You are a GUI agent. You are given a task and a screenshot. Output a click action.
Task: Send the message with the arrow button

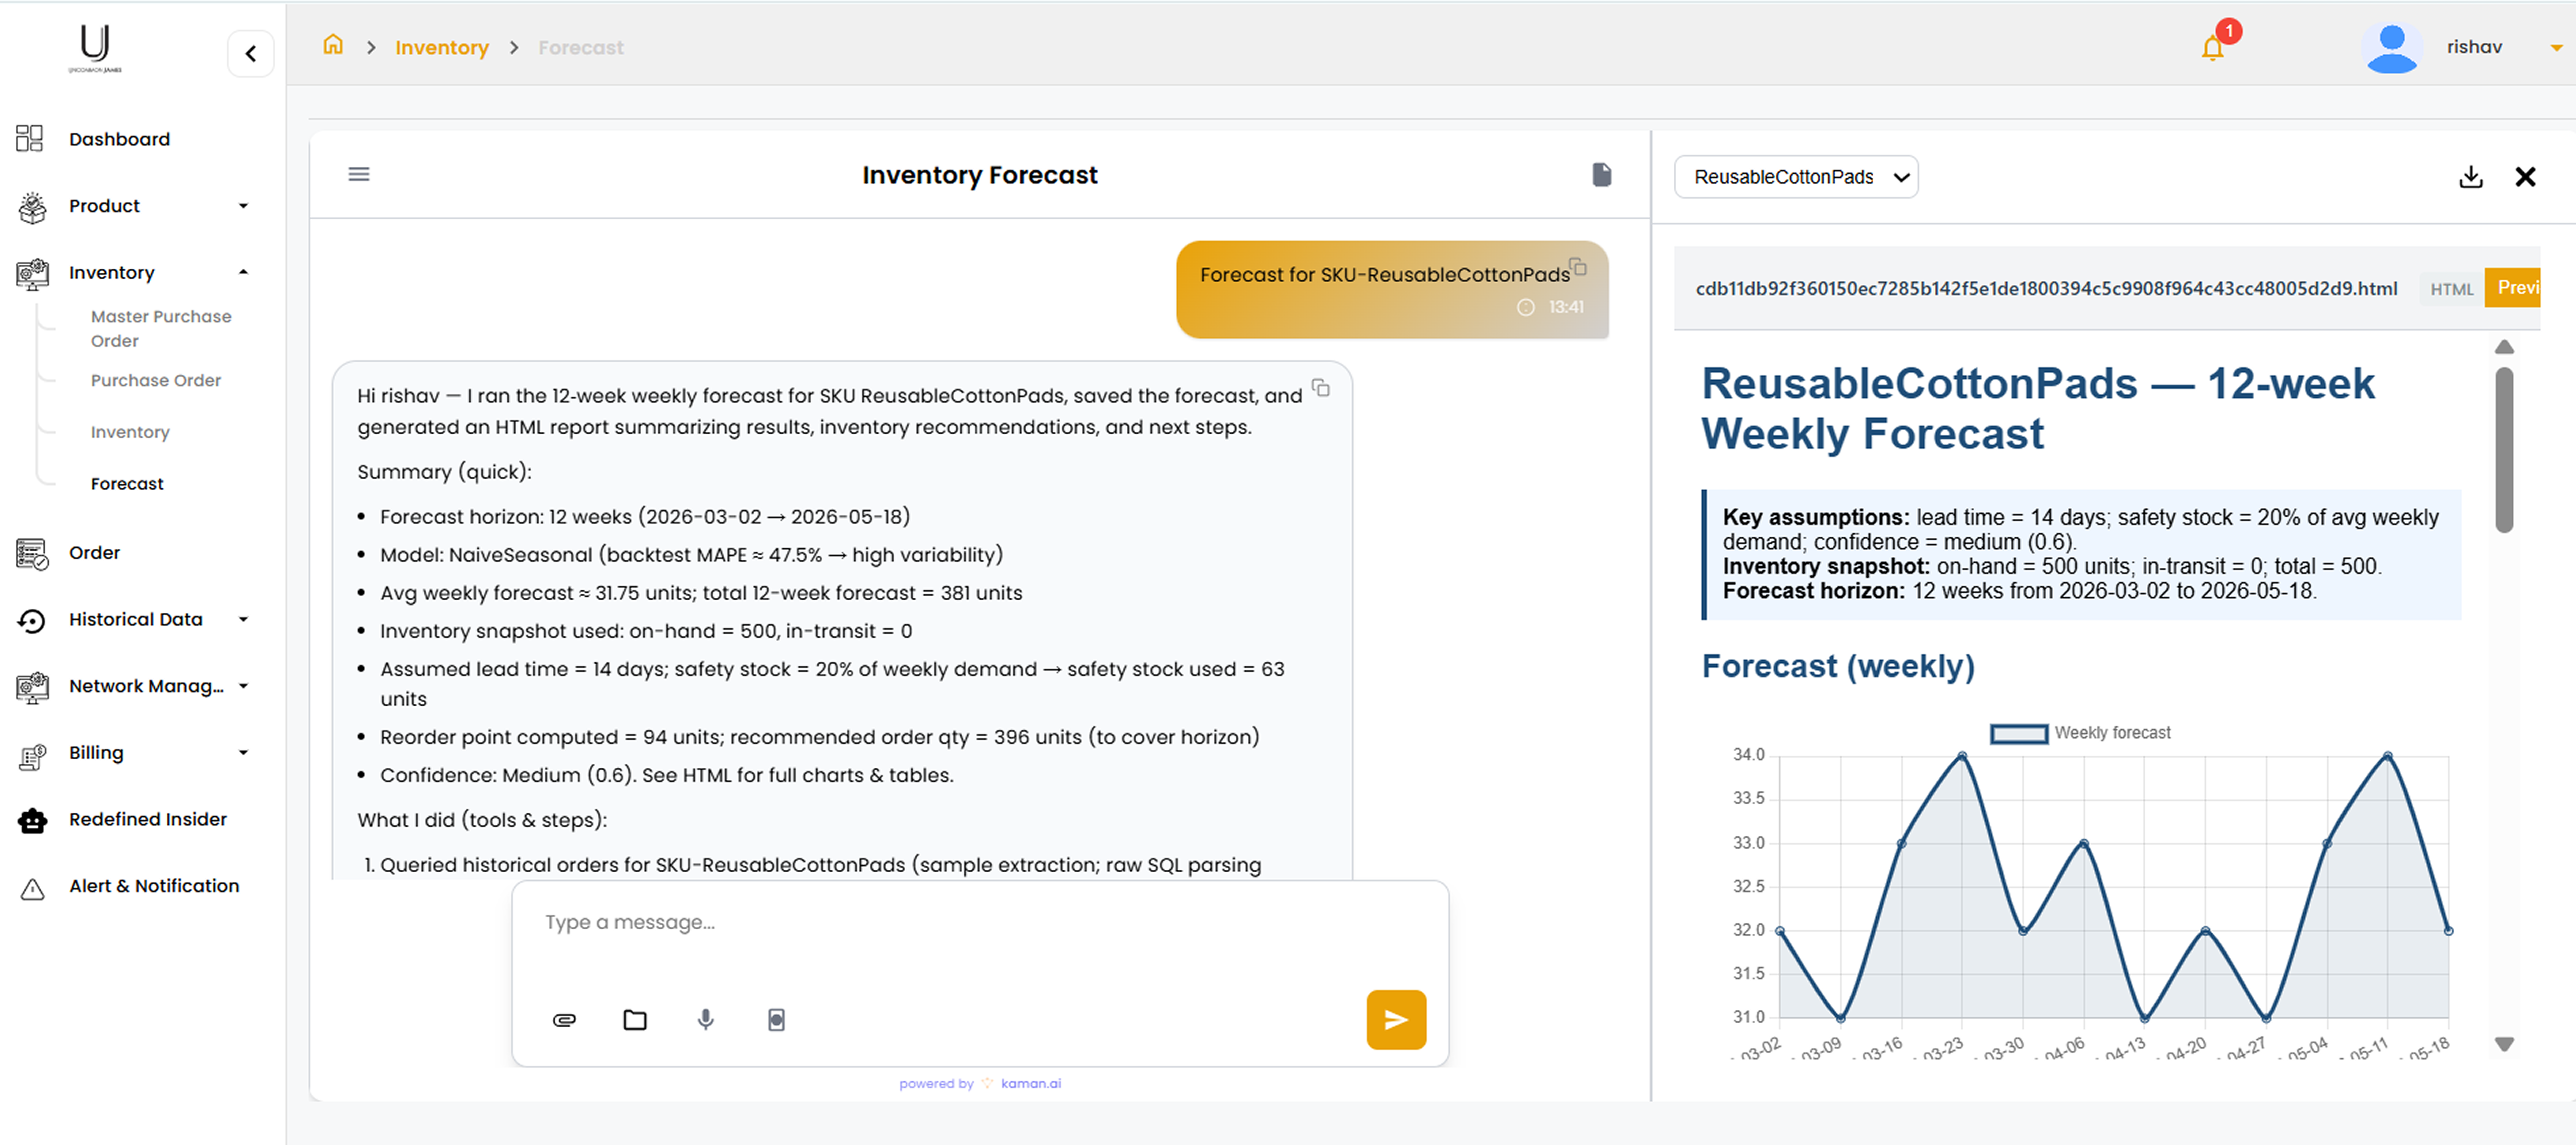1396,1020
